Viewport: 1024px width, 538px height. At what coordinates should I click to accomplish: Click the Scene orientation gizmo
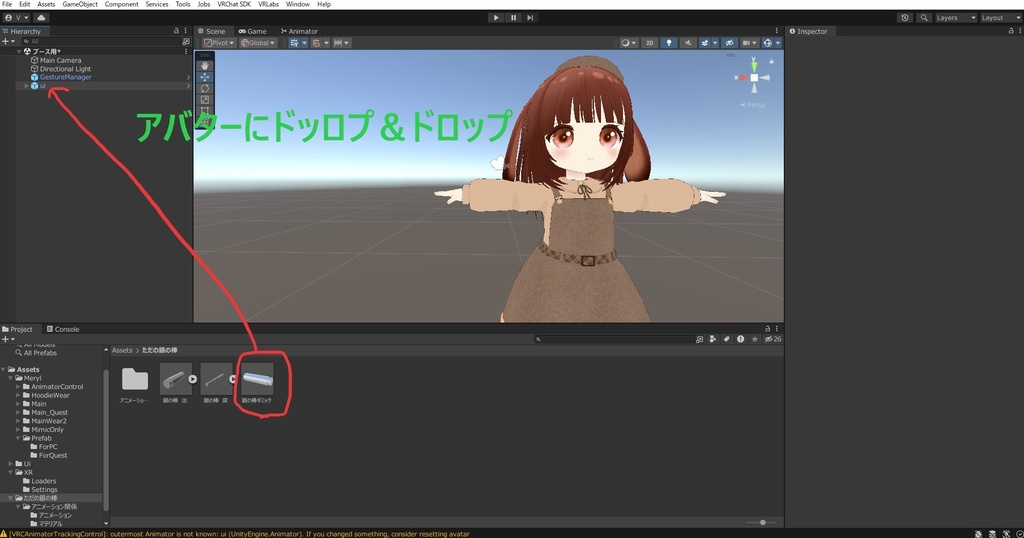[754, 77]
